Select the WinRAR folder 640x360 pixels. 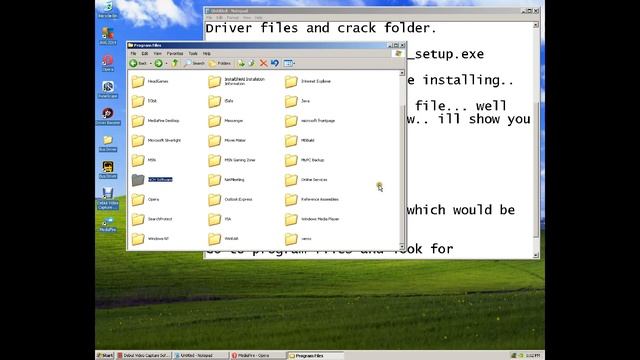coord(224,239)
